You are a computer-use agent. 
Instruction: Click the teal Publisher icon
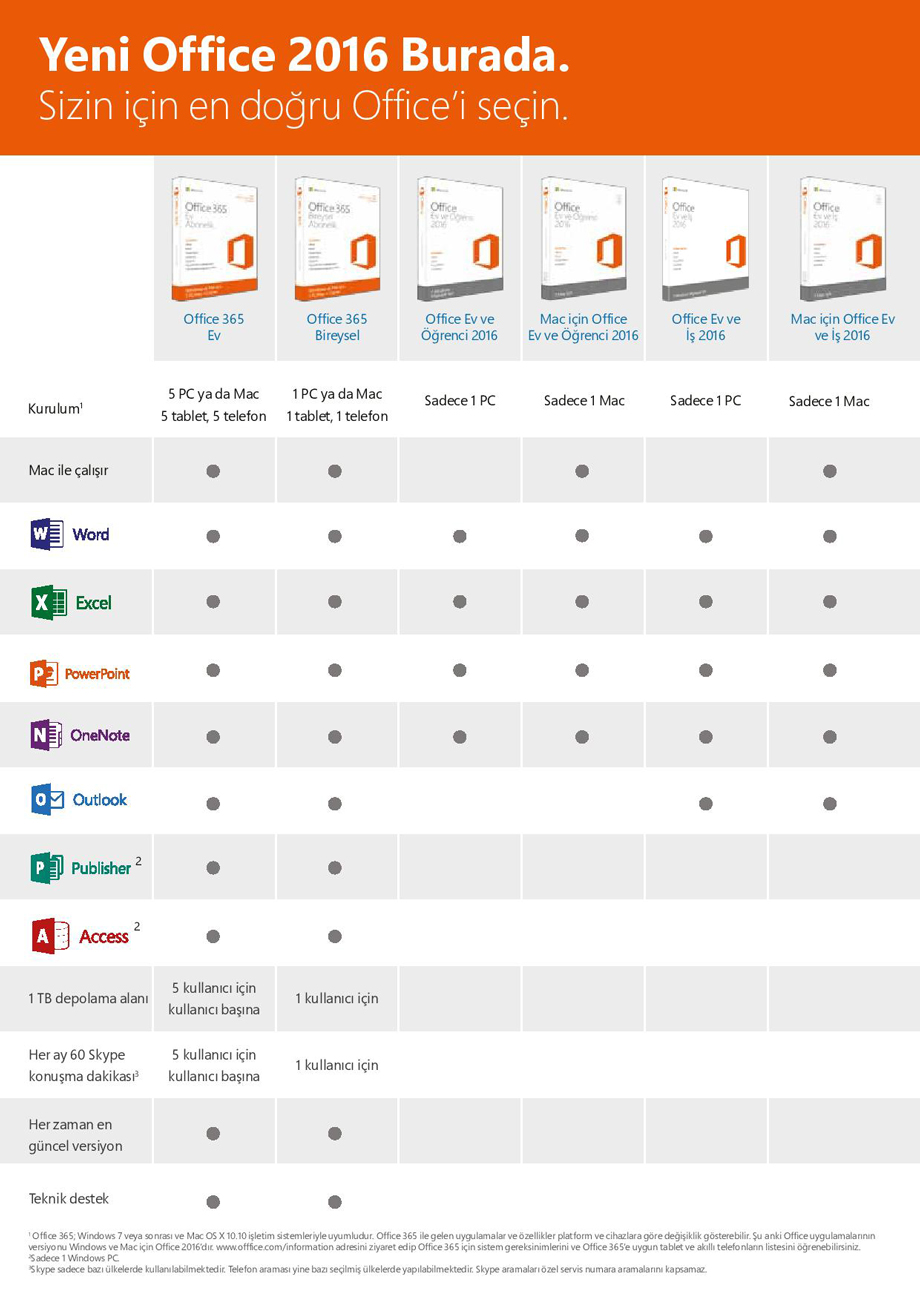[x=47, y=868]
